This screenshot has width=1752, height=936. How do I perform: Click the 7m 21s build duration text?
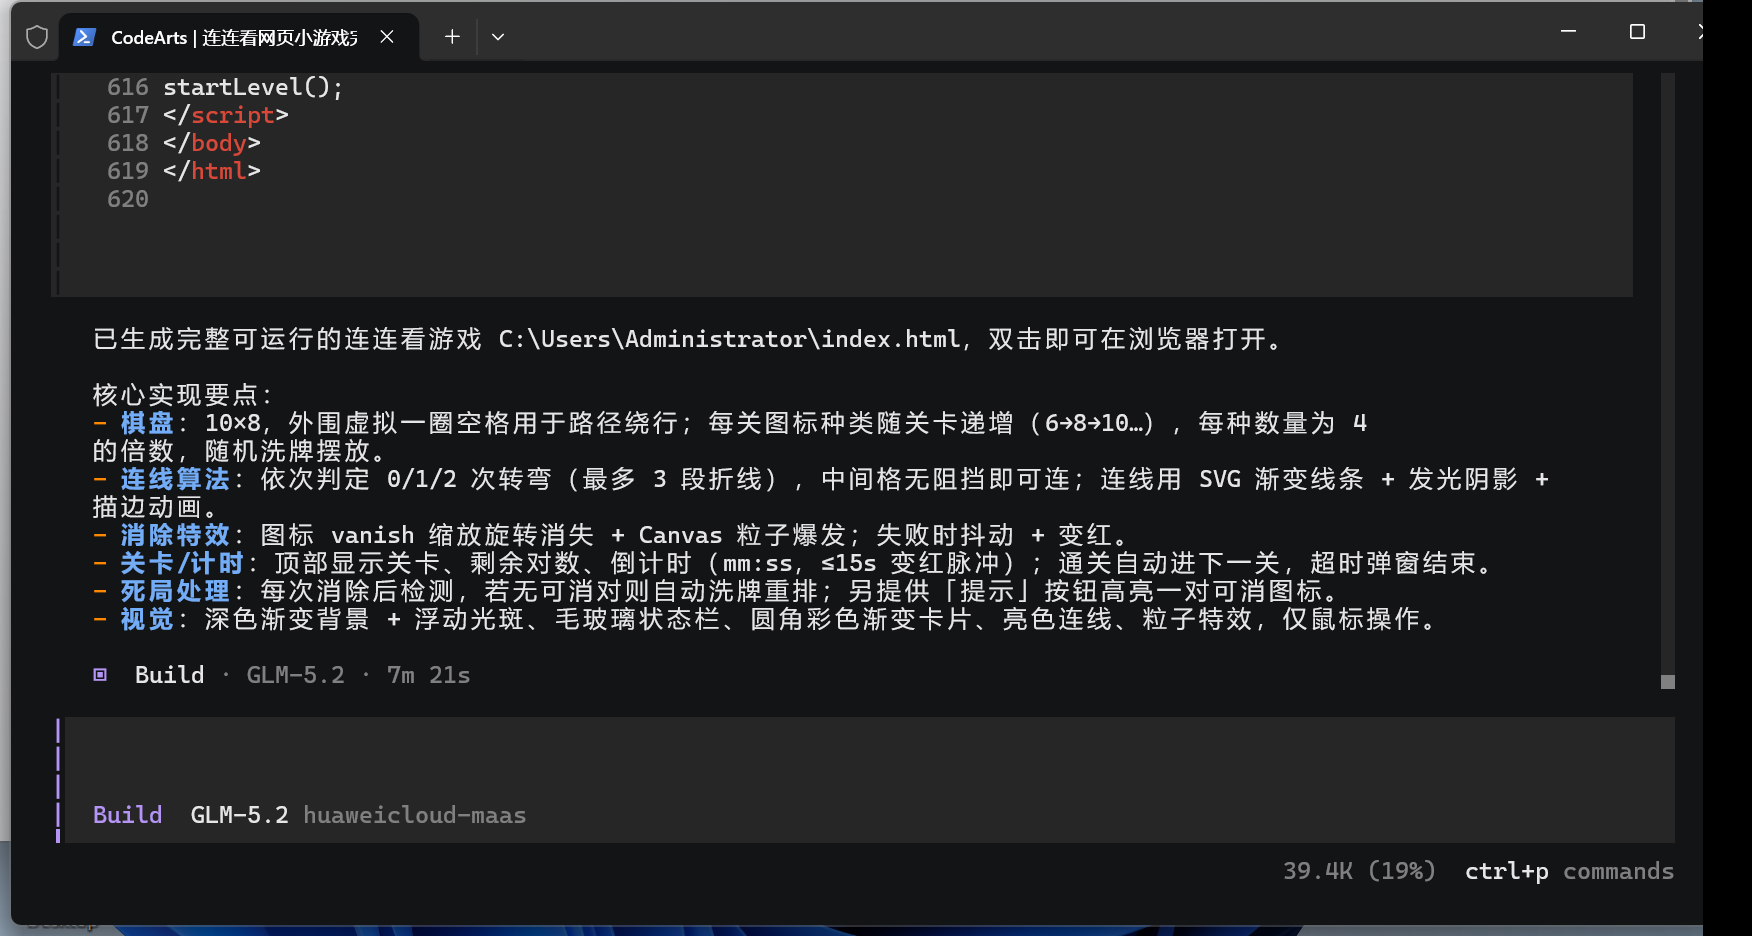click(x=428, y=675)
